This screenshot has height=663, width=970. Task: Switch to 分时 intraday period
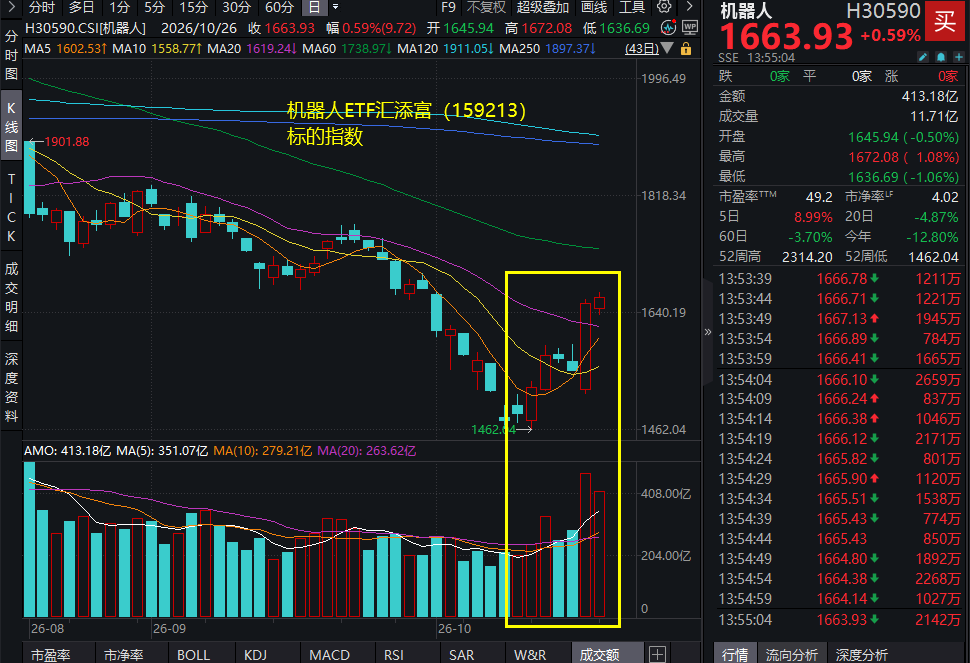click(x=41, y=7)
